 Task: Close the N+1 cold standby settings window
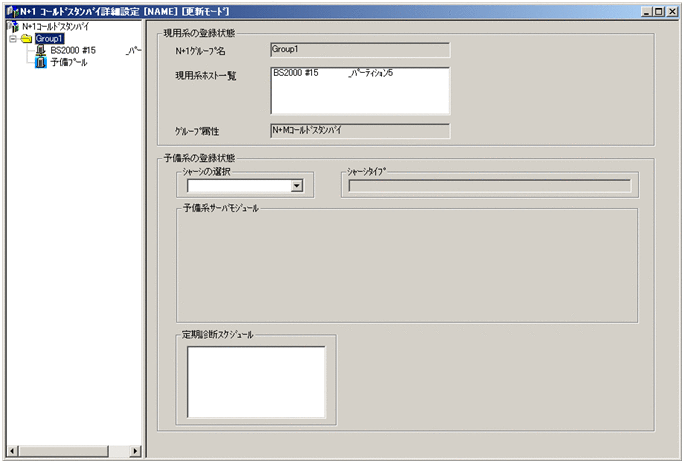[672, 12]
